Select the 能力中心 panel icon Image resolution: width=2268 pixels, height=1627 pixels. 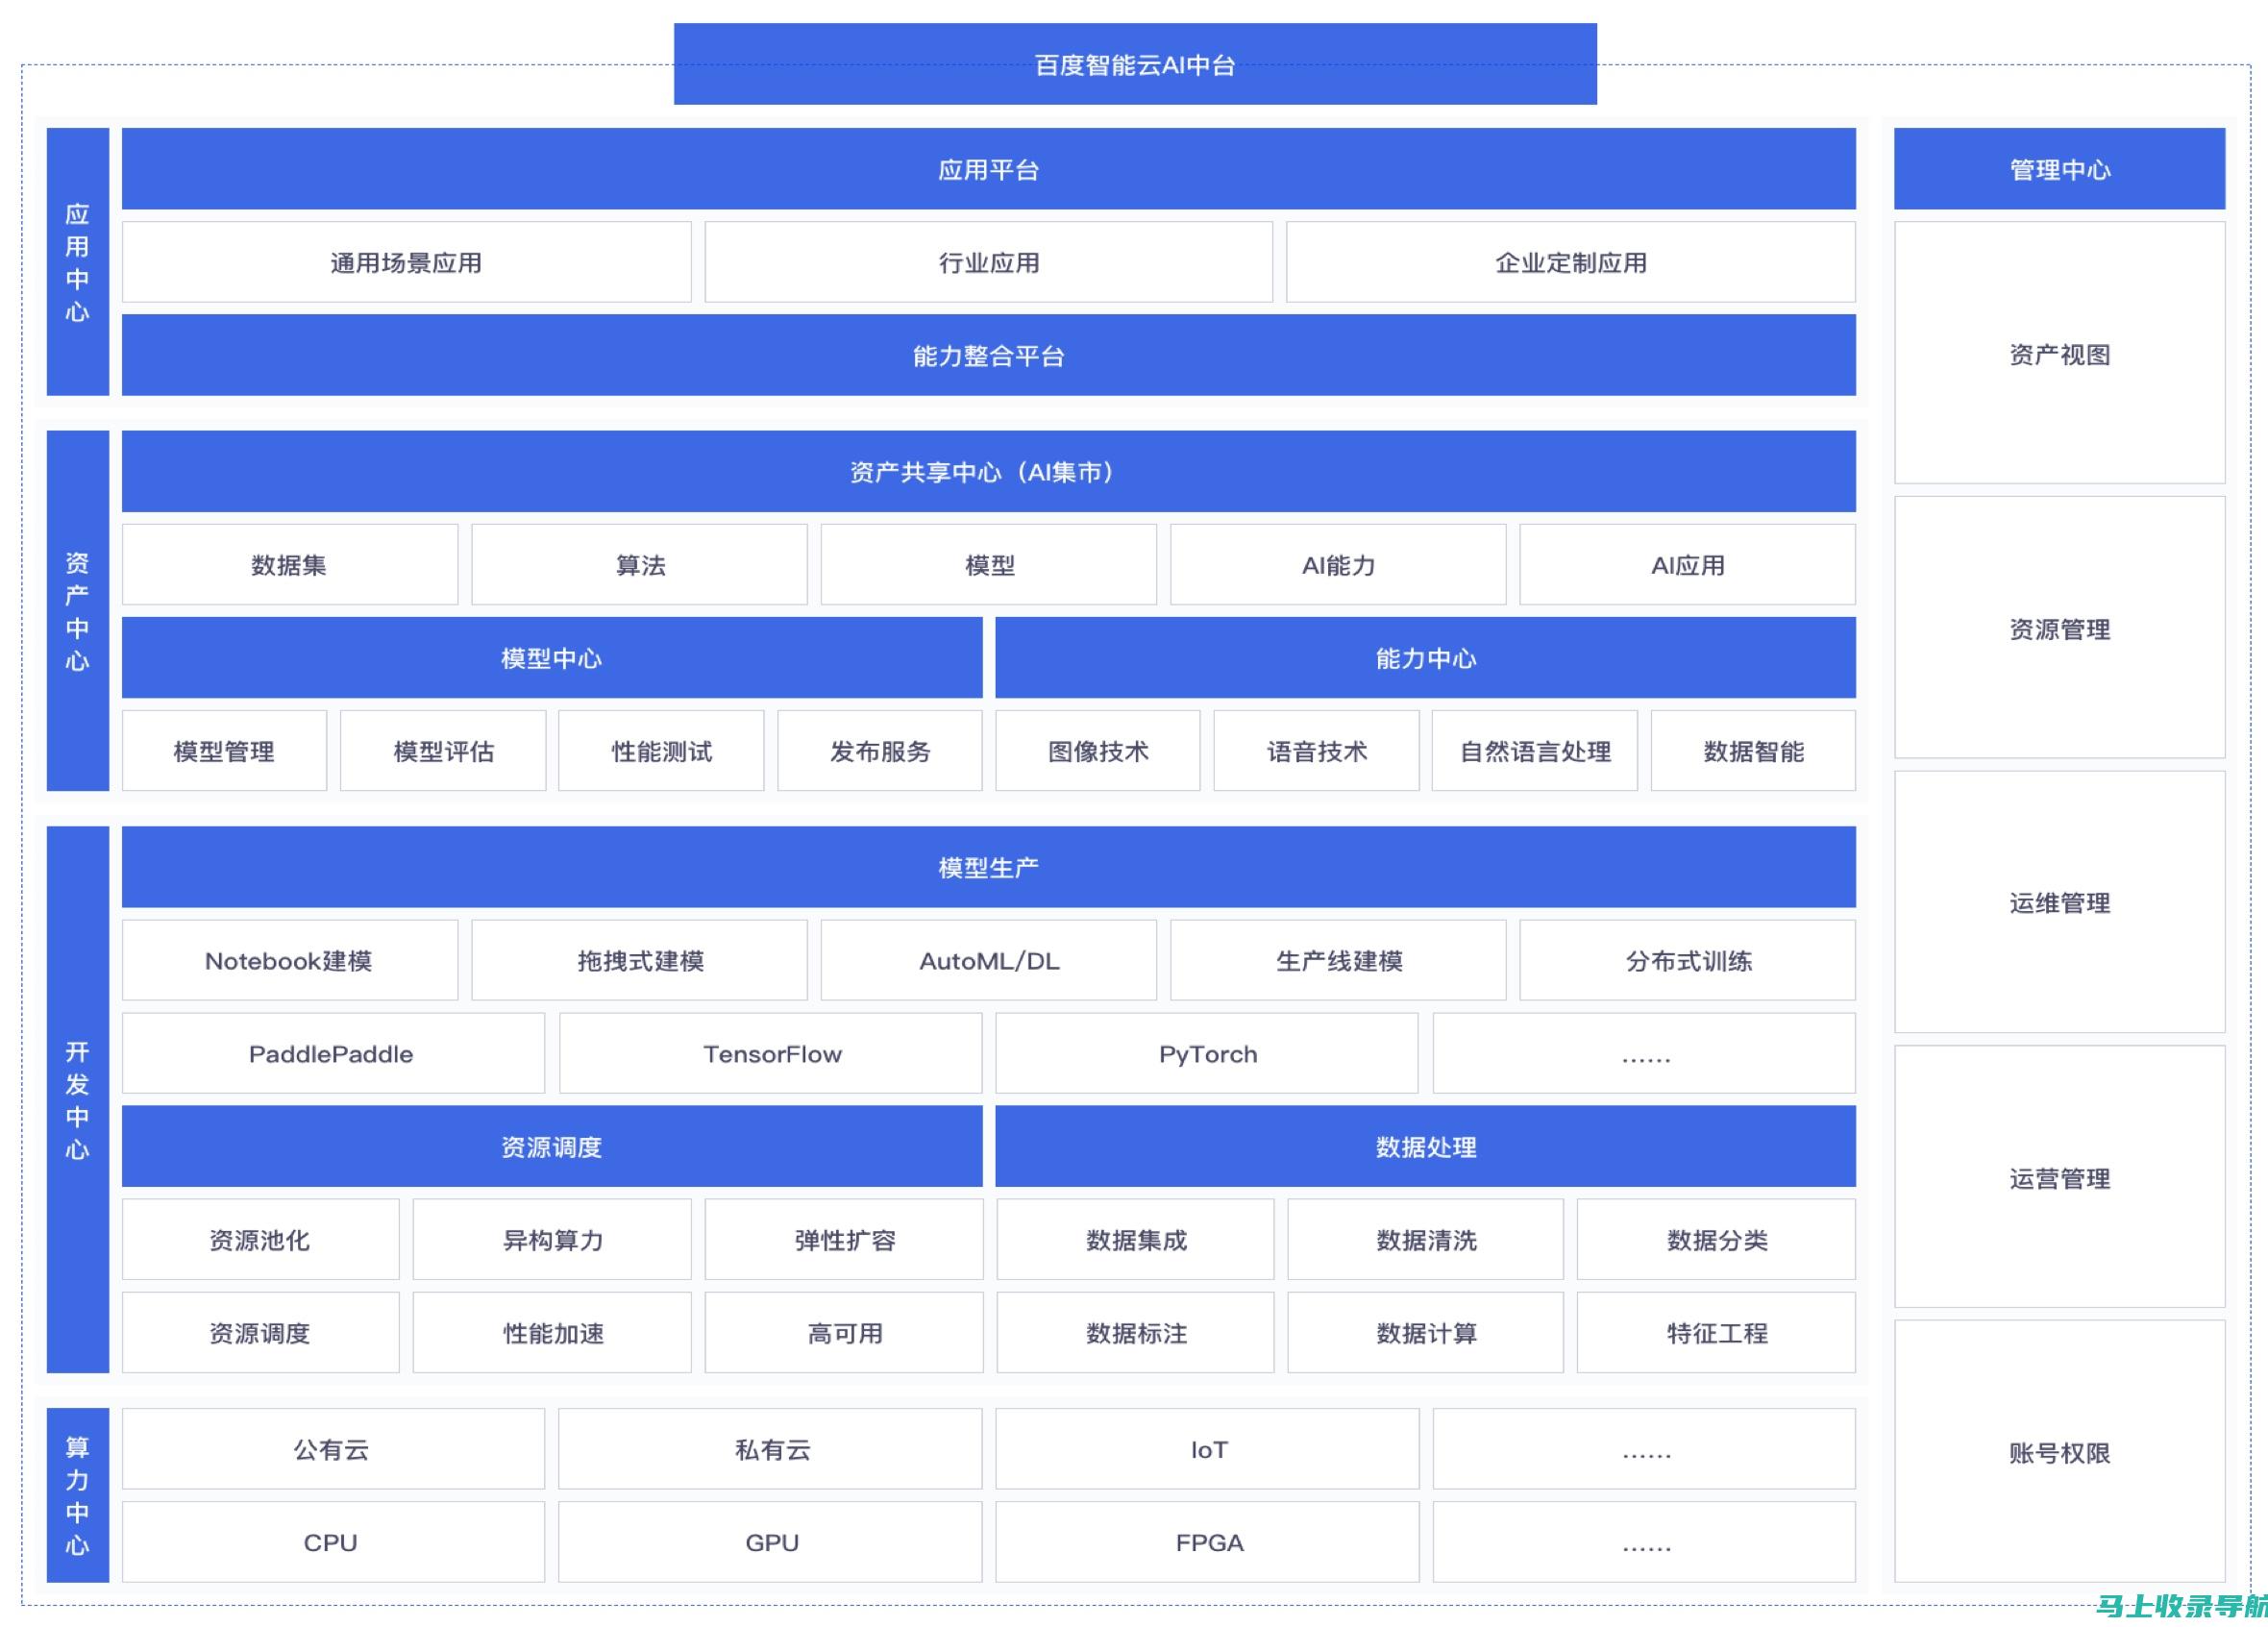tap(1422, 658)
